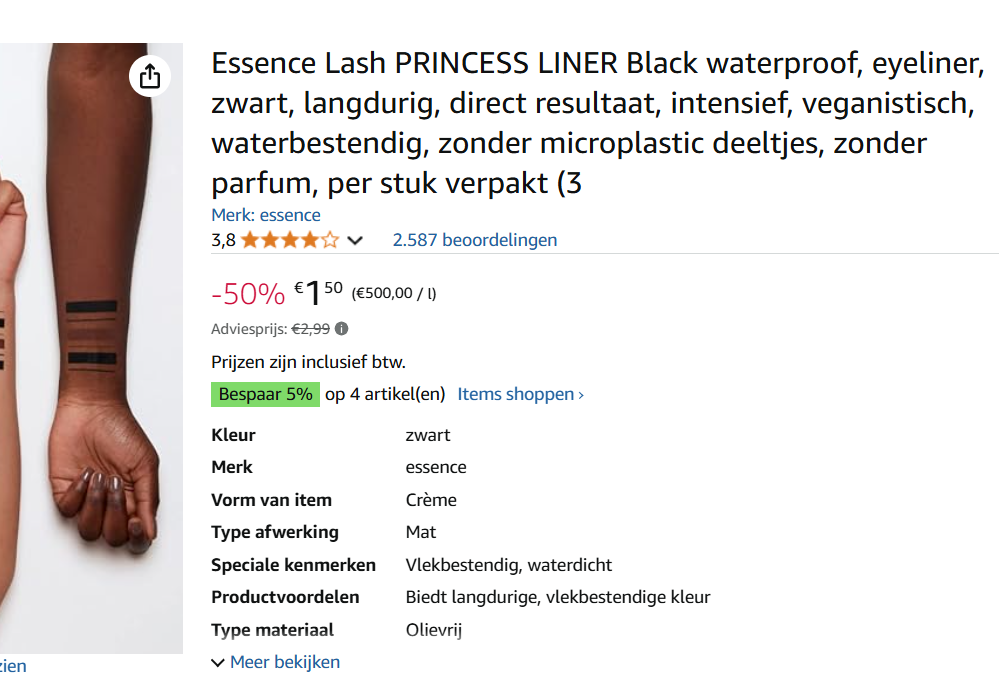999x679 pixels.
Task: Click the arrow next to Items shoppen
Action: click(x=580, y=394)
